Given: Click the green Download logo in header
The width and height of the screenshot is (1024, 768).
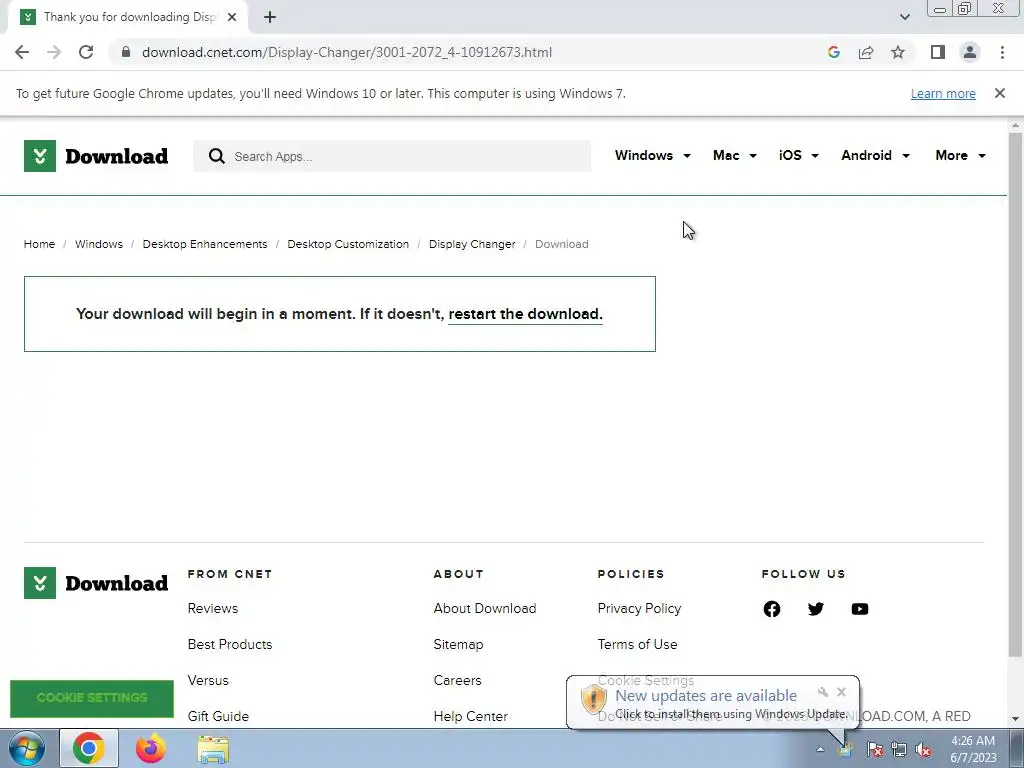Looking at the screenshot, I should [96, 156].
